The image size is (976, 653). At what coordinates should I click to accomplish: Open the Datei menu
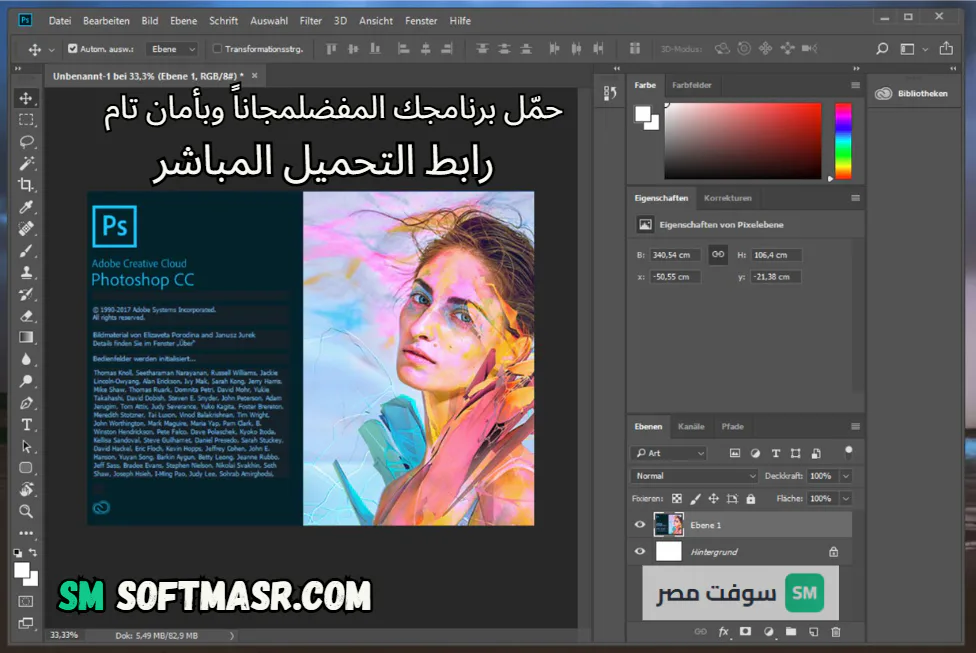[60, 21]
